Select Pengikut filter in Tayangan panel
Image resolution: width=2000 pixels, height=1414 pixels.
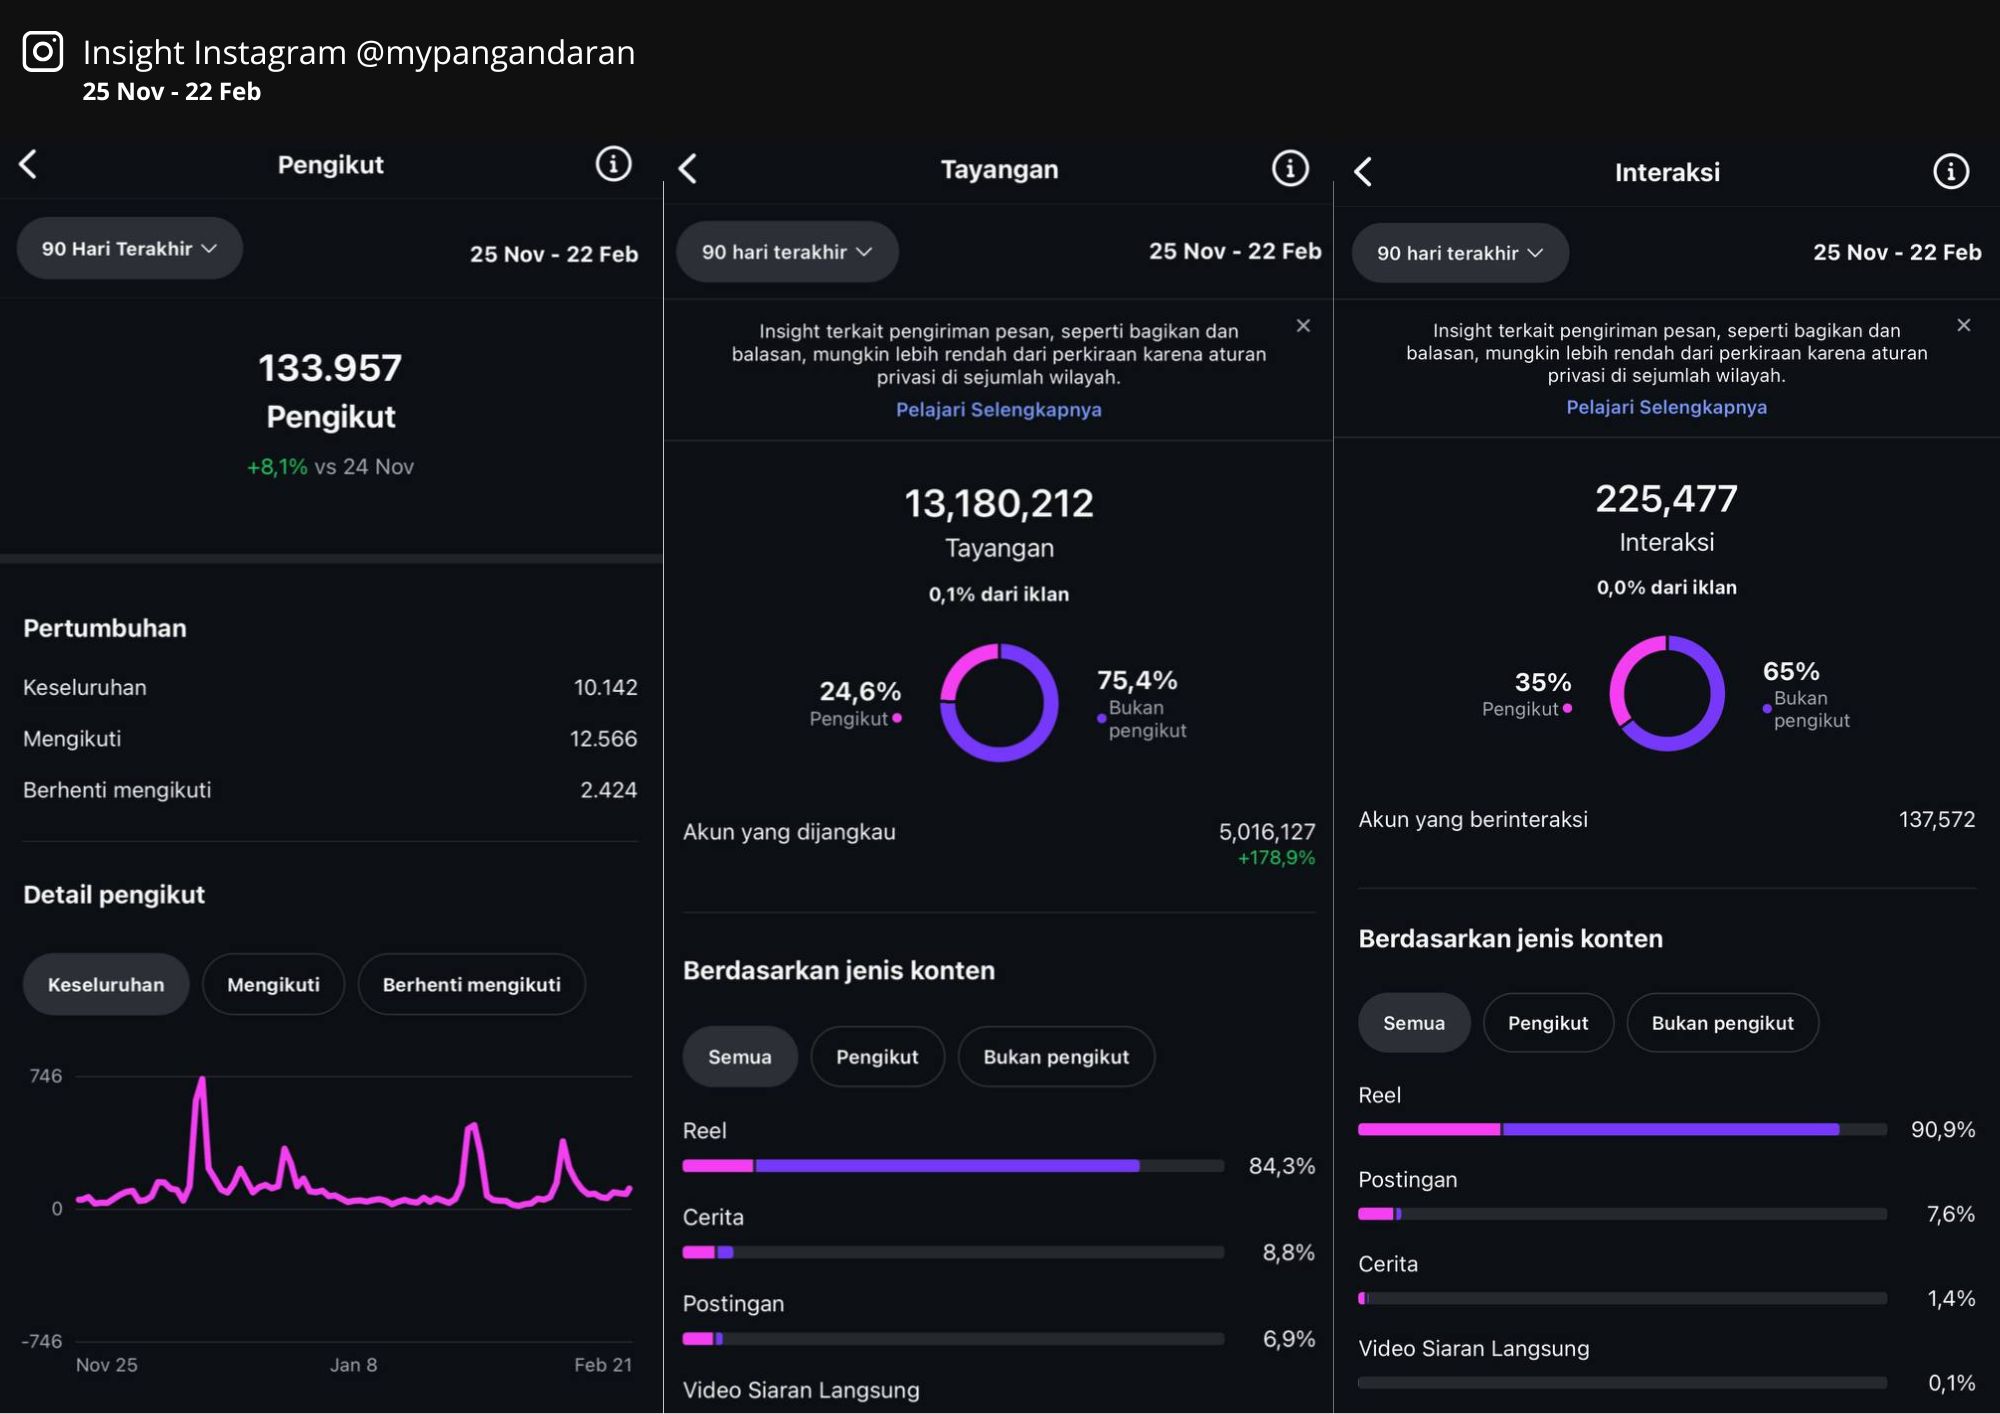877,1057
